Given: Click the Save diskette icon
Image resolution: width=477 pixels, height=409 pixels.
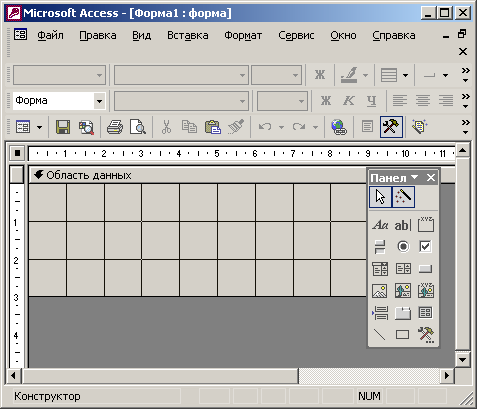Looking at the screenshot, I should point(63,127).
